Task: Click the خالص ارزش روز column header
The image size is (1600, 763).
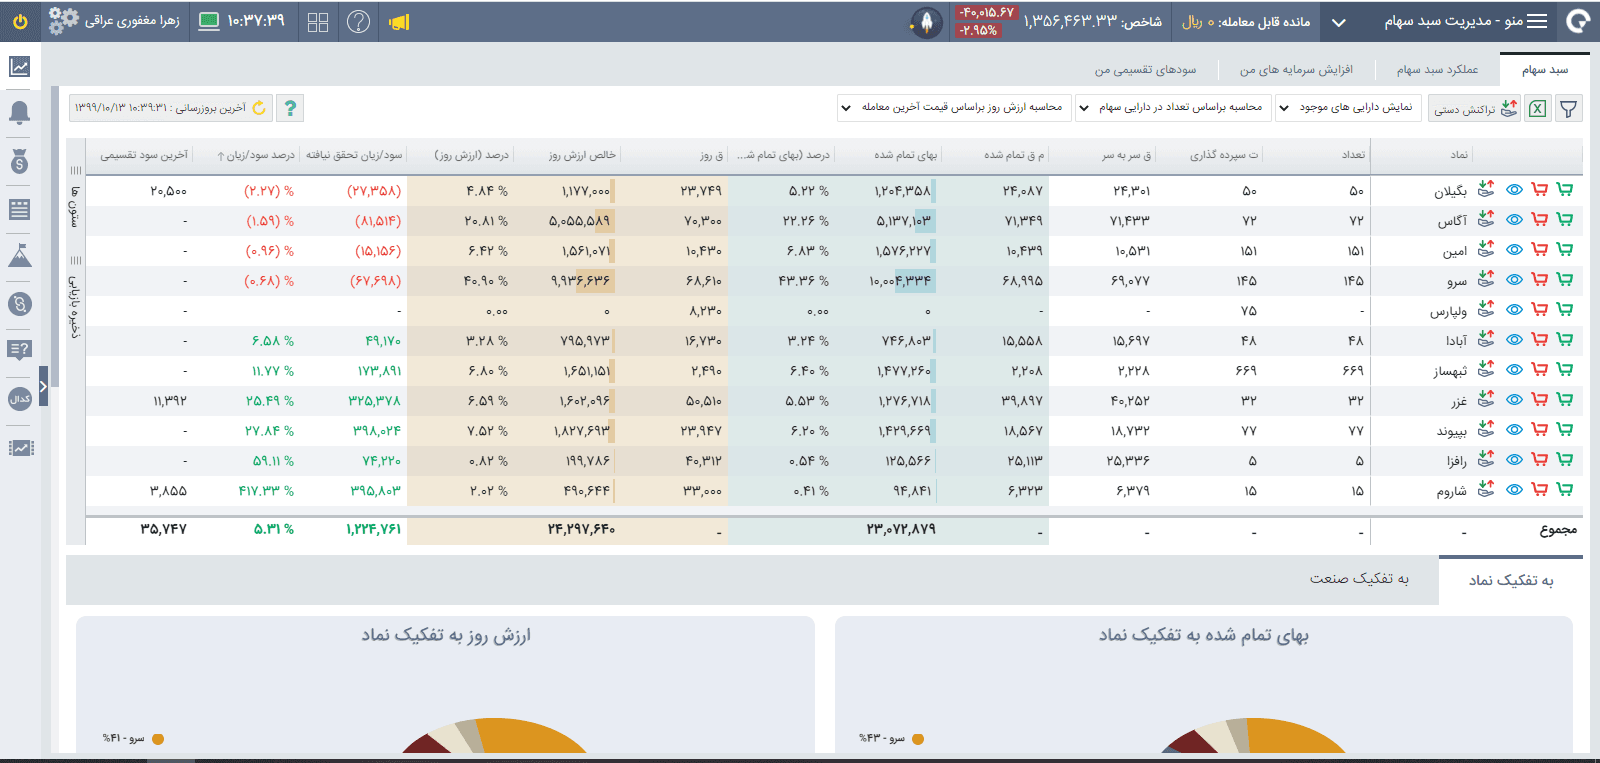Action: point(582,155)
